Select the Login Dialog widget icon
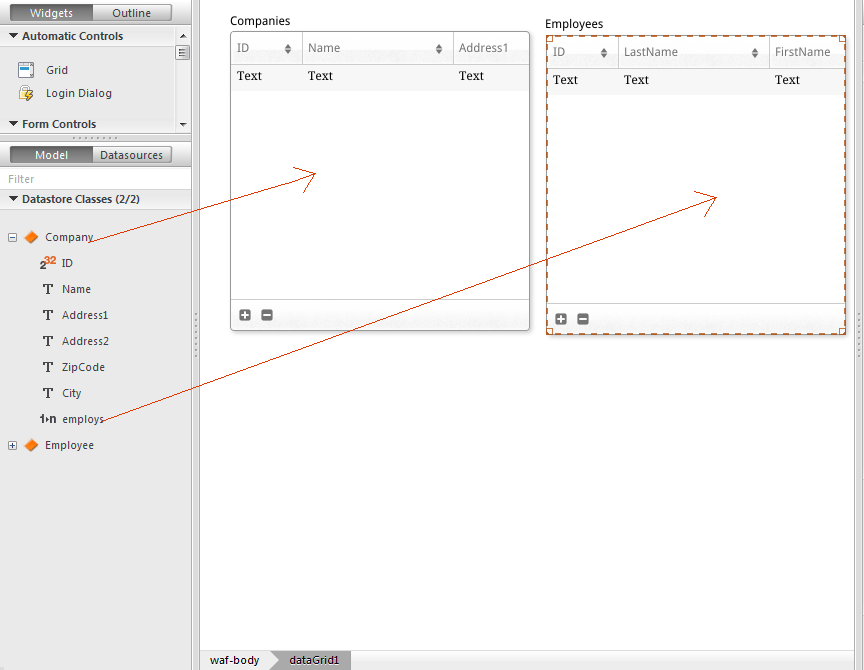864x670 pixels. 26,93
